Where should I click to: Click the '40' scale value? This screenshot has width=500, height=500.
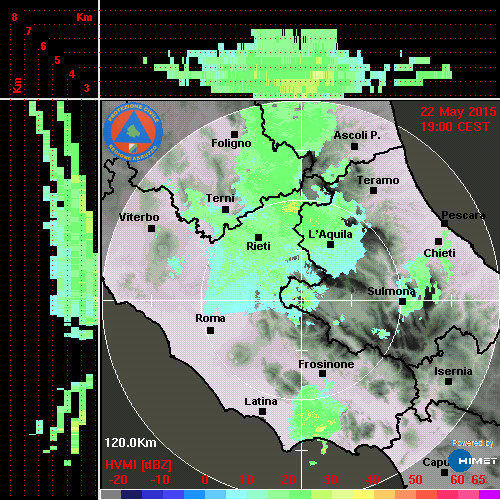[x=373, y=480]
